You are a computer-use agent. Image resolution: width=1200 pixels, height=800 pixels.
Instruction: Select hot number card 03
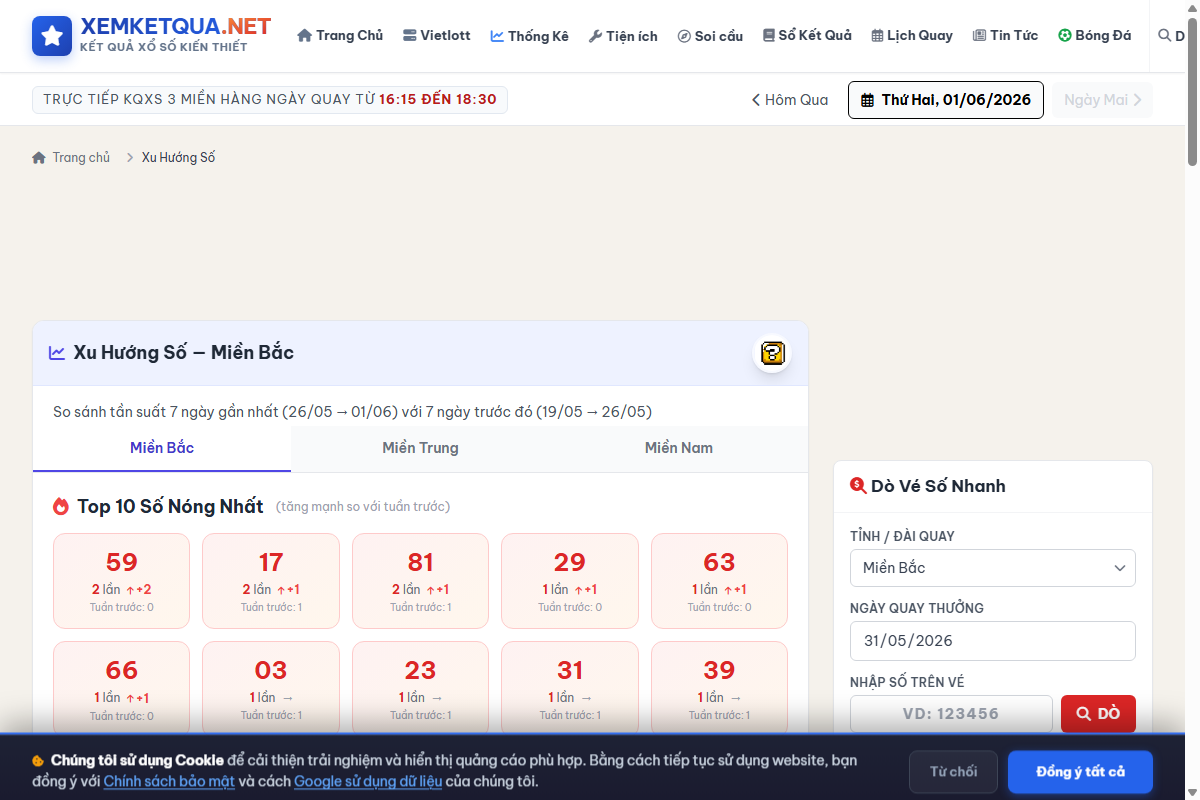[271, 688]
